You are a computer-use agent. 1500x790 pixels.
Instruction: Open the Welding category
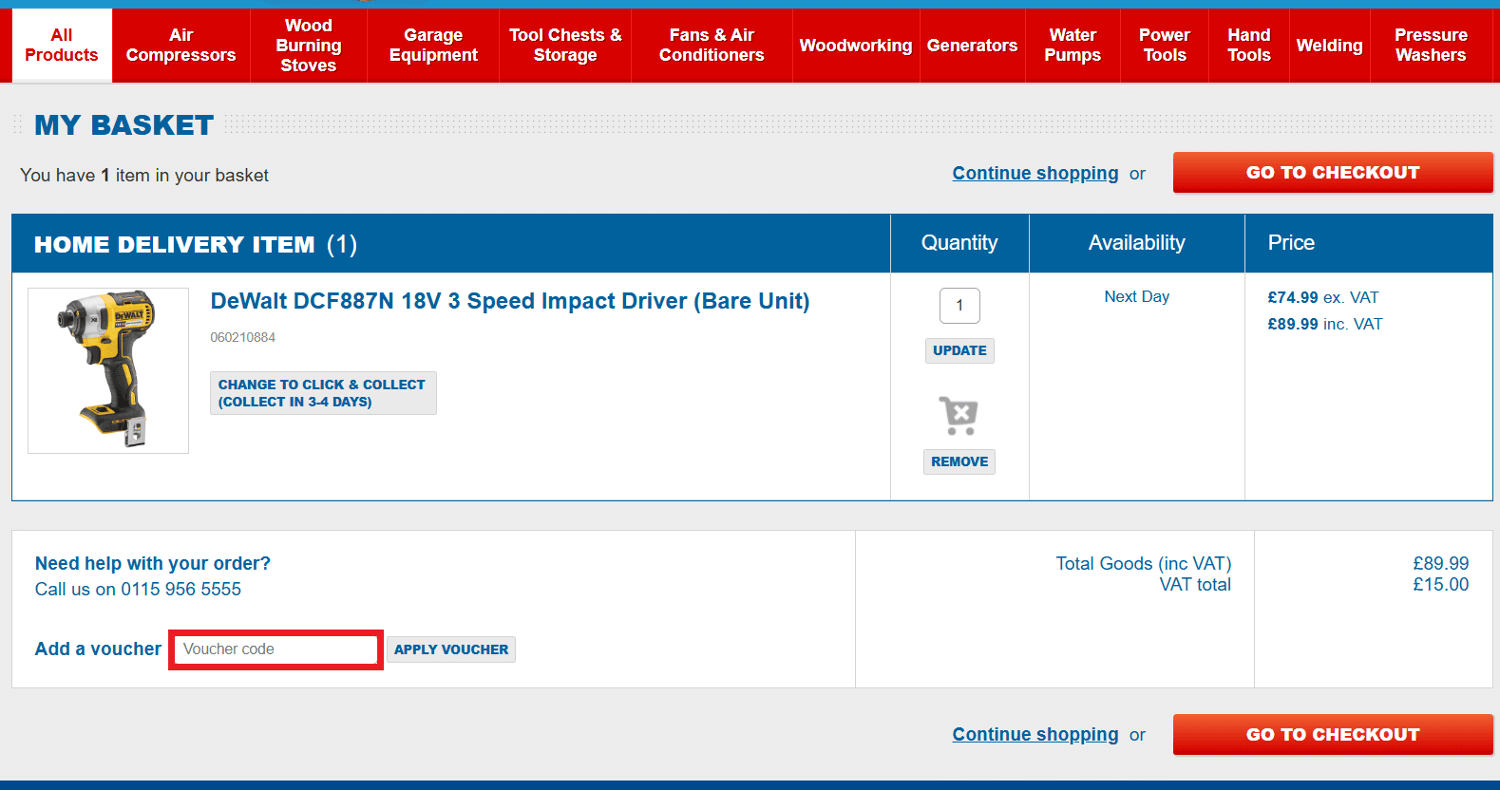point(1329,45)
